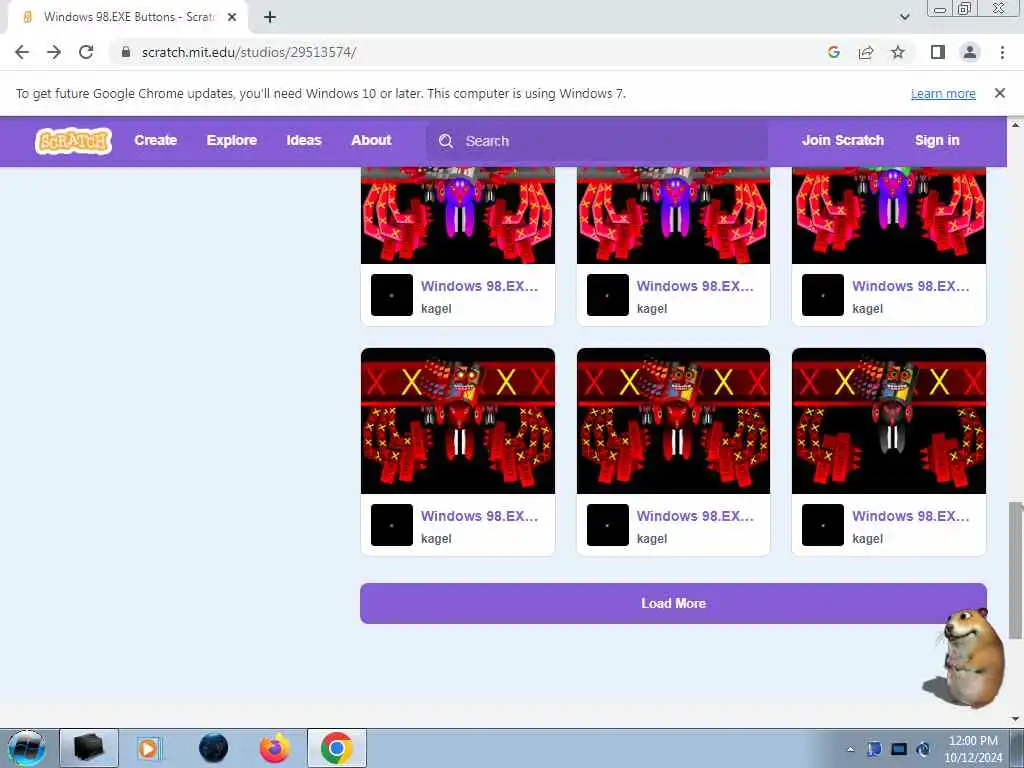Open the Explore menu item
The height and width of the screenshot is (768, 1024).
[232, 140]
